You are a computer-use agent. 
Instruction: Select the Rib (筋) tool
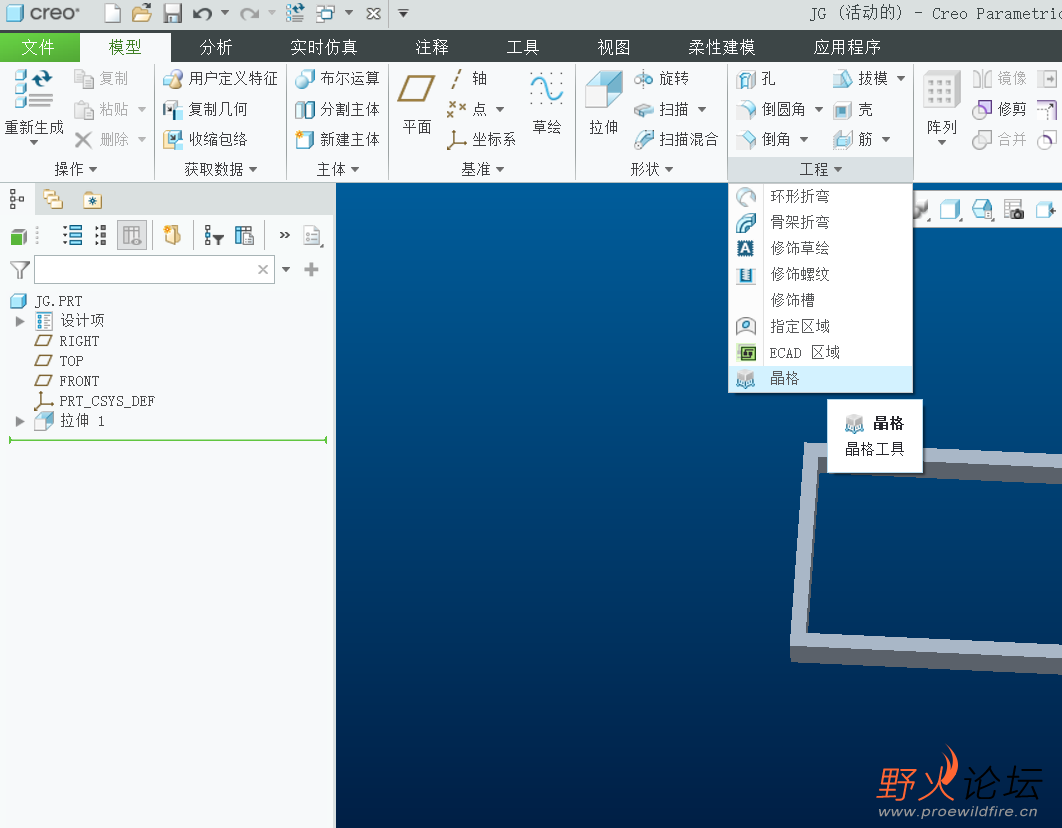[853, 139]
